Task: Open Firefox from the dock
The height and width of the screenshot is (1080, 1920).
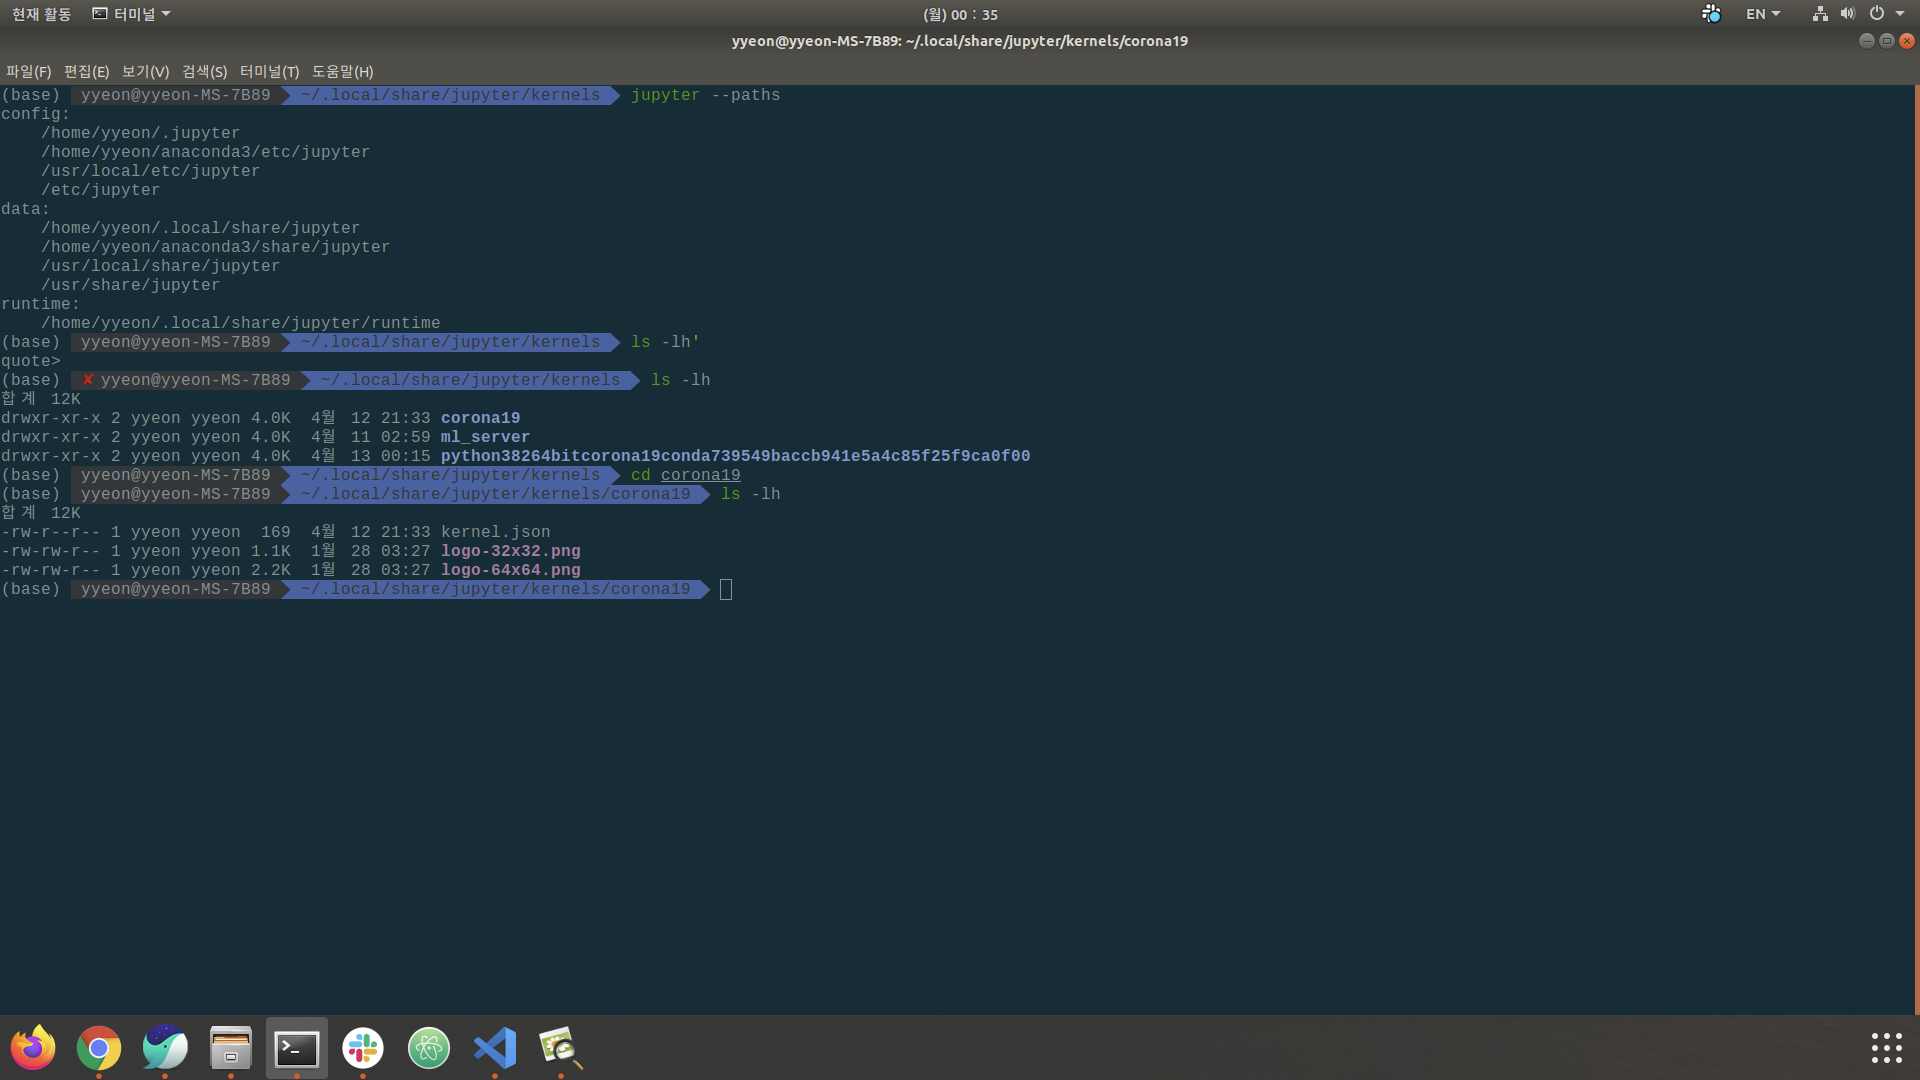Action: pyautogui.click(x=33, y=1048)
